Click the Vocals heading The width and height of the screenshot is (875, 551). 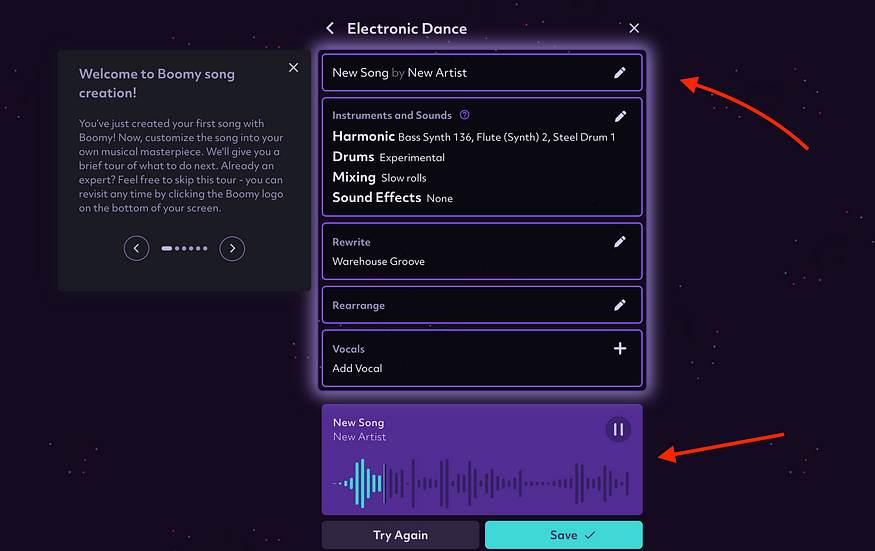point(348,349)
